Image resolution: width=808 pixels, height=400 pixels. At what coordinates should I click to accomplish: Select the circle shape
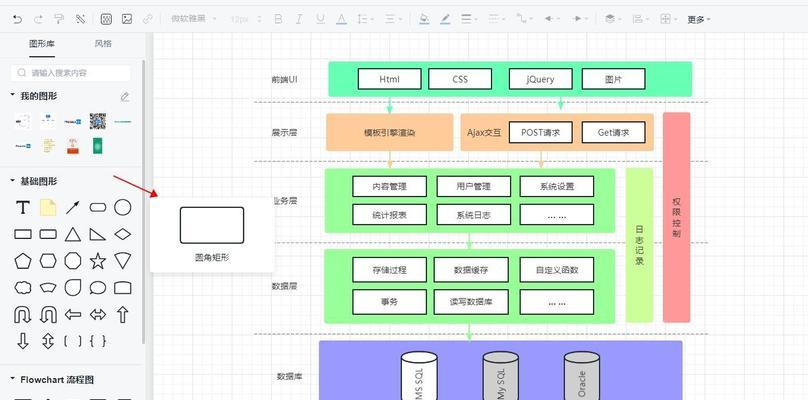123,208
